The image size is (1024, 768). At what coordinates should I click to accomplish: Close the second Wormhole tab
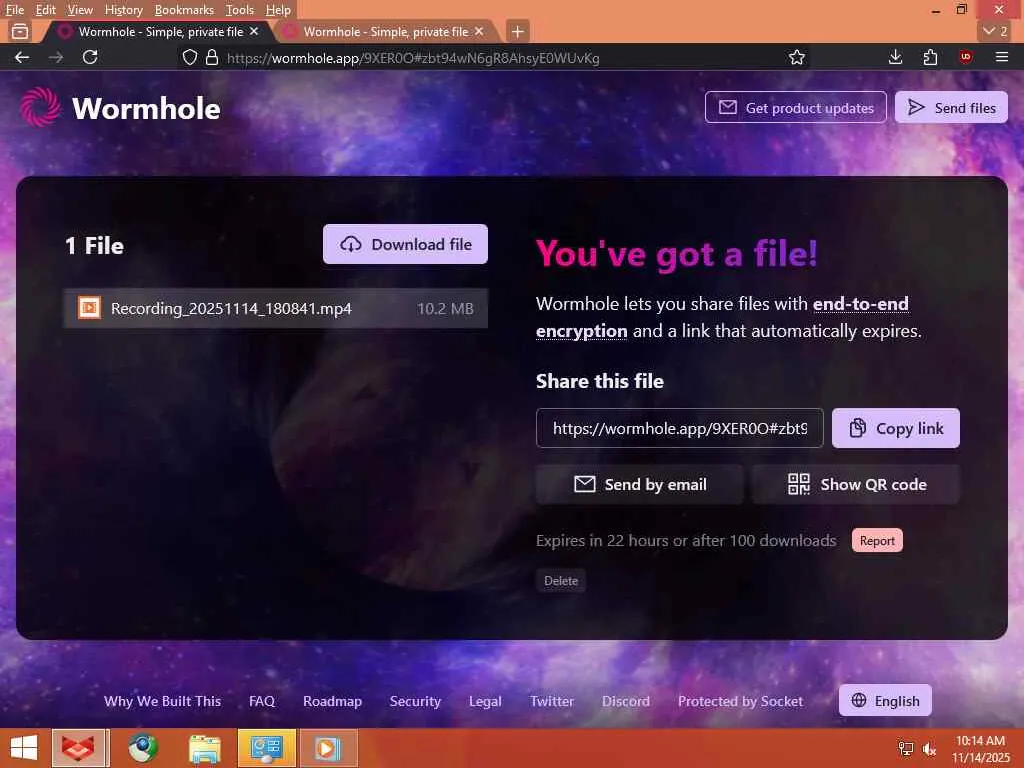pos(479,31)
